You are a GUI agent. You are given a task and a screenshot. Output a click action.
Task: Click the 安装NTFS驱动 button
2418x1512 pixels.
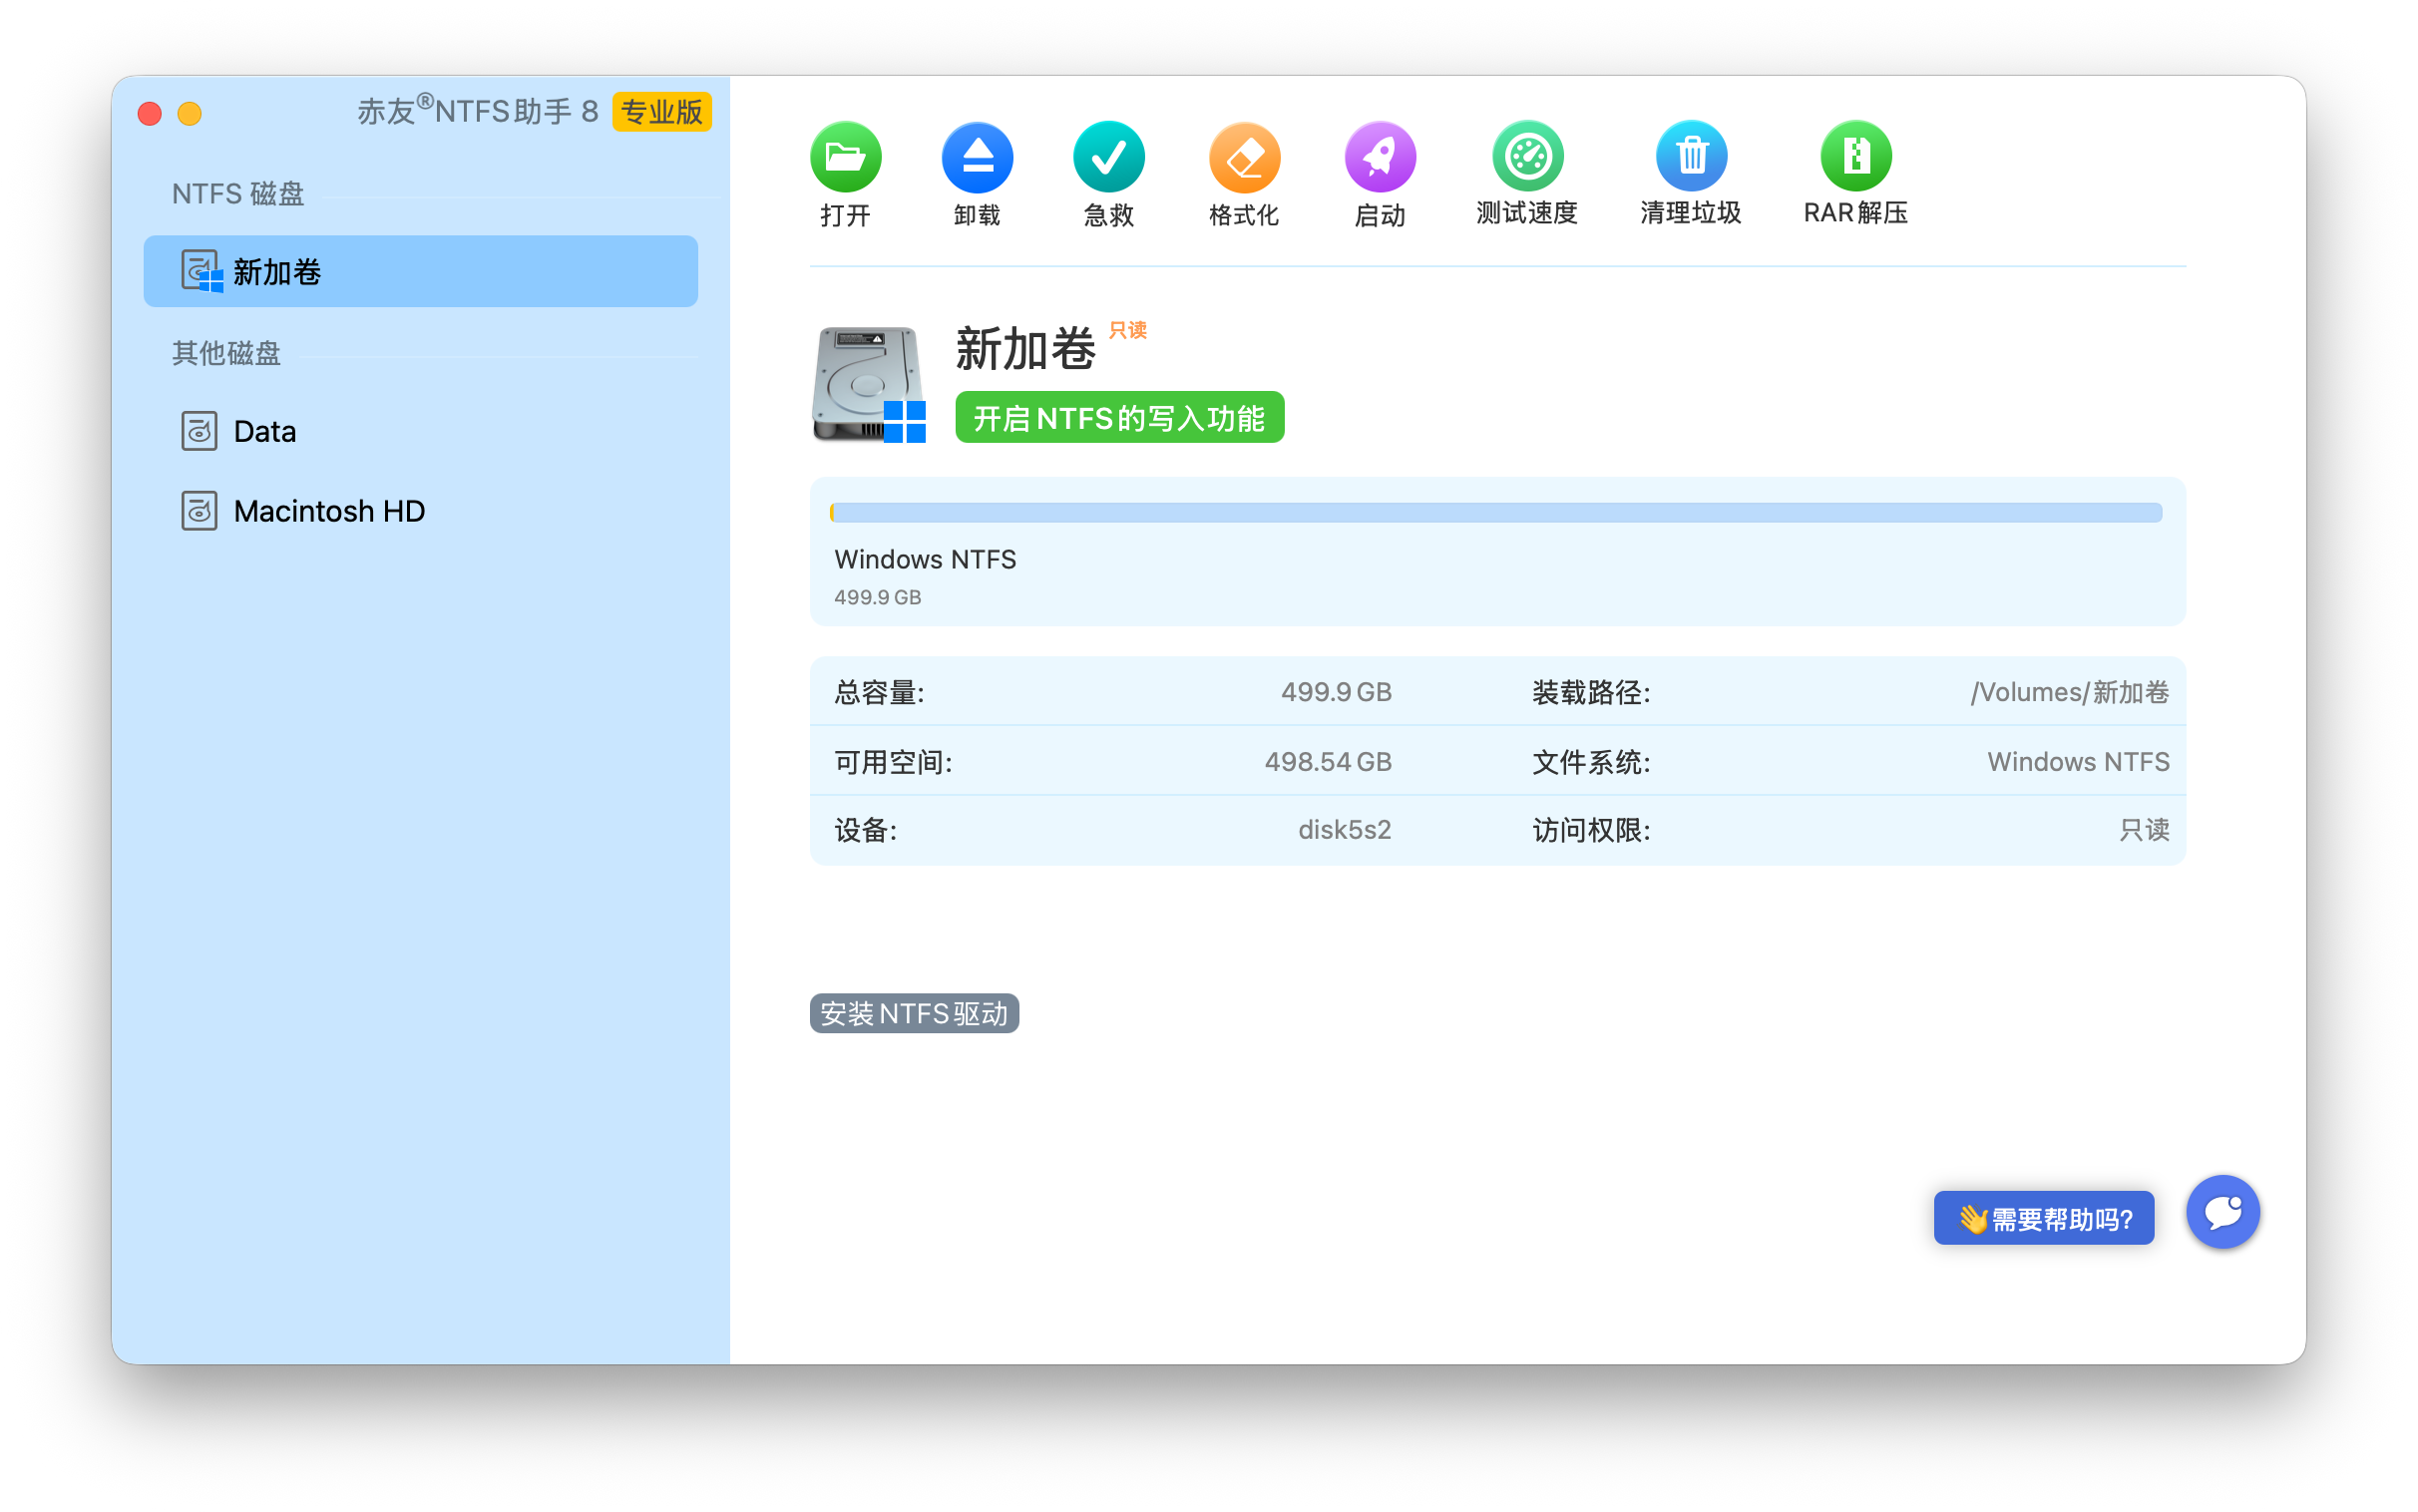(x=914, y=1013)
